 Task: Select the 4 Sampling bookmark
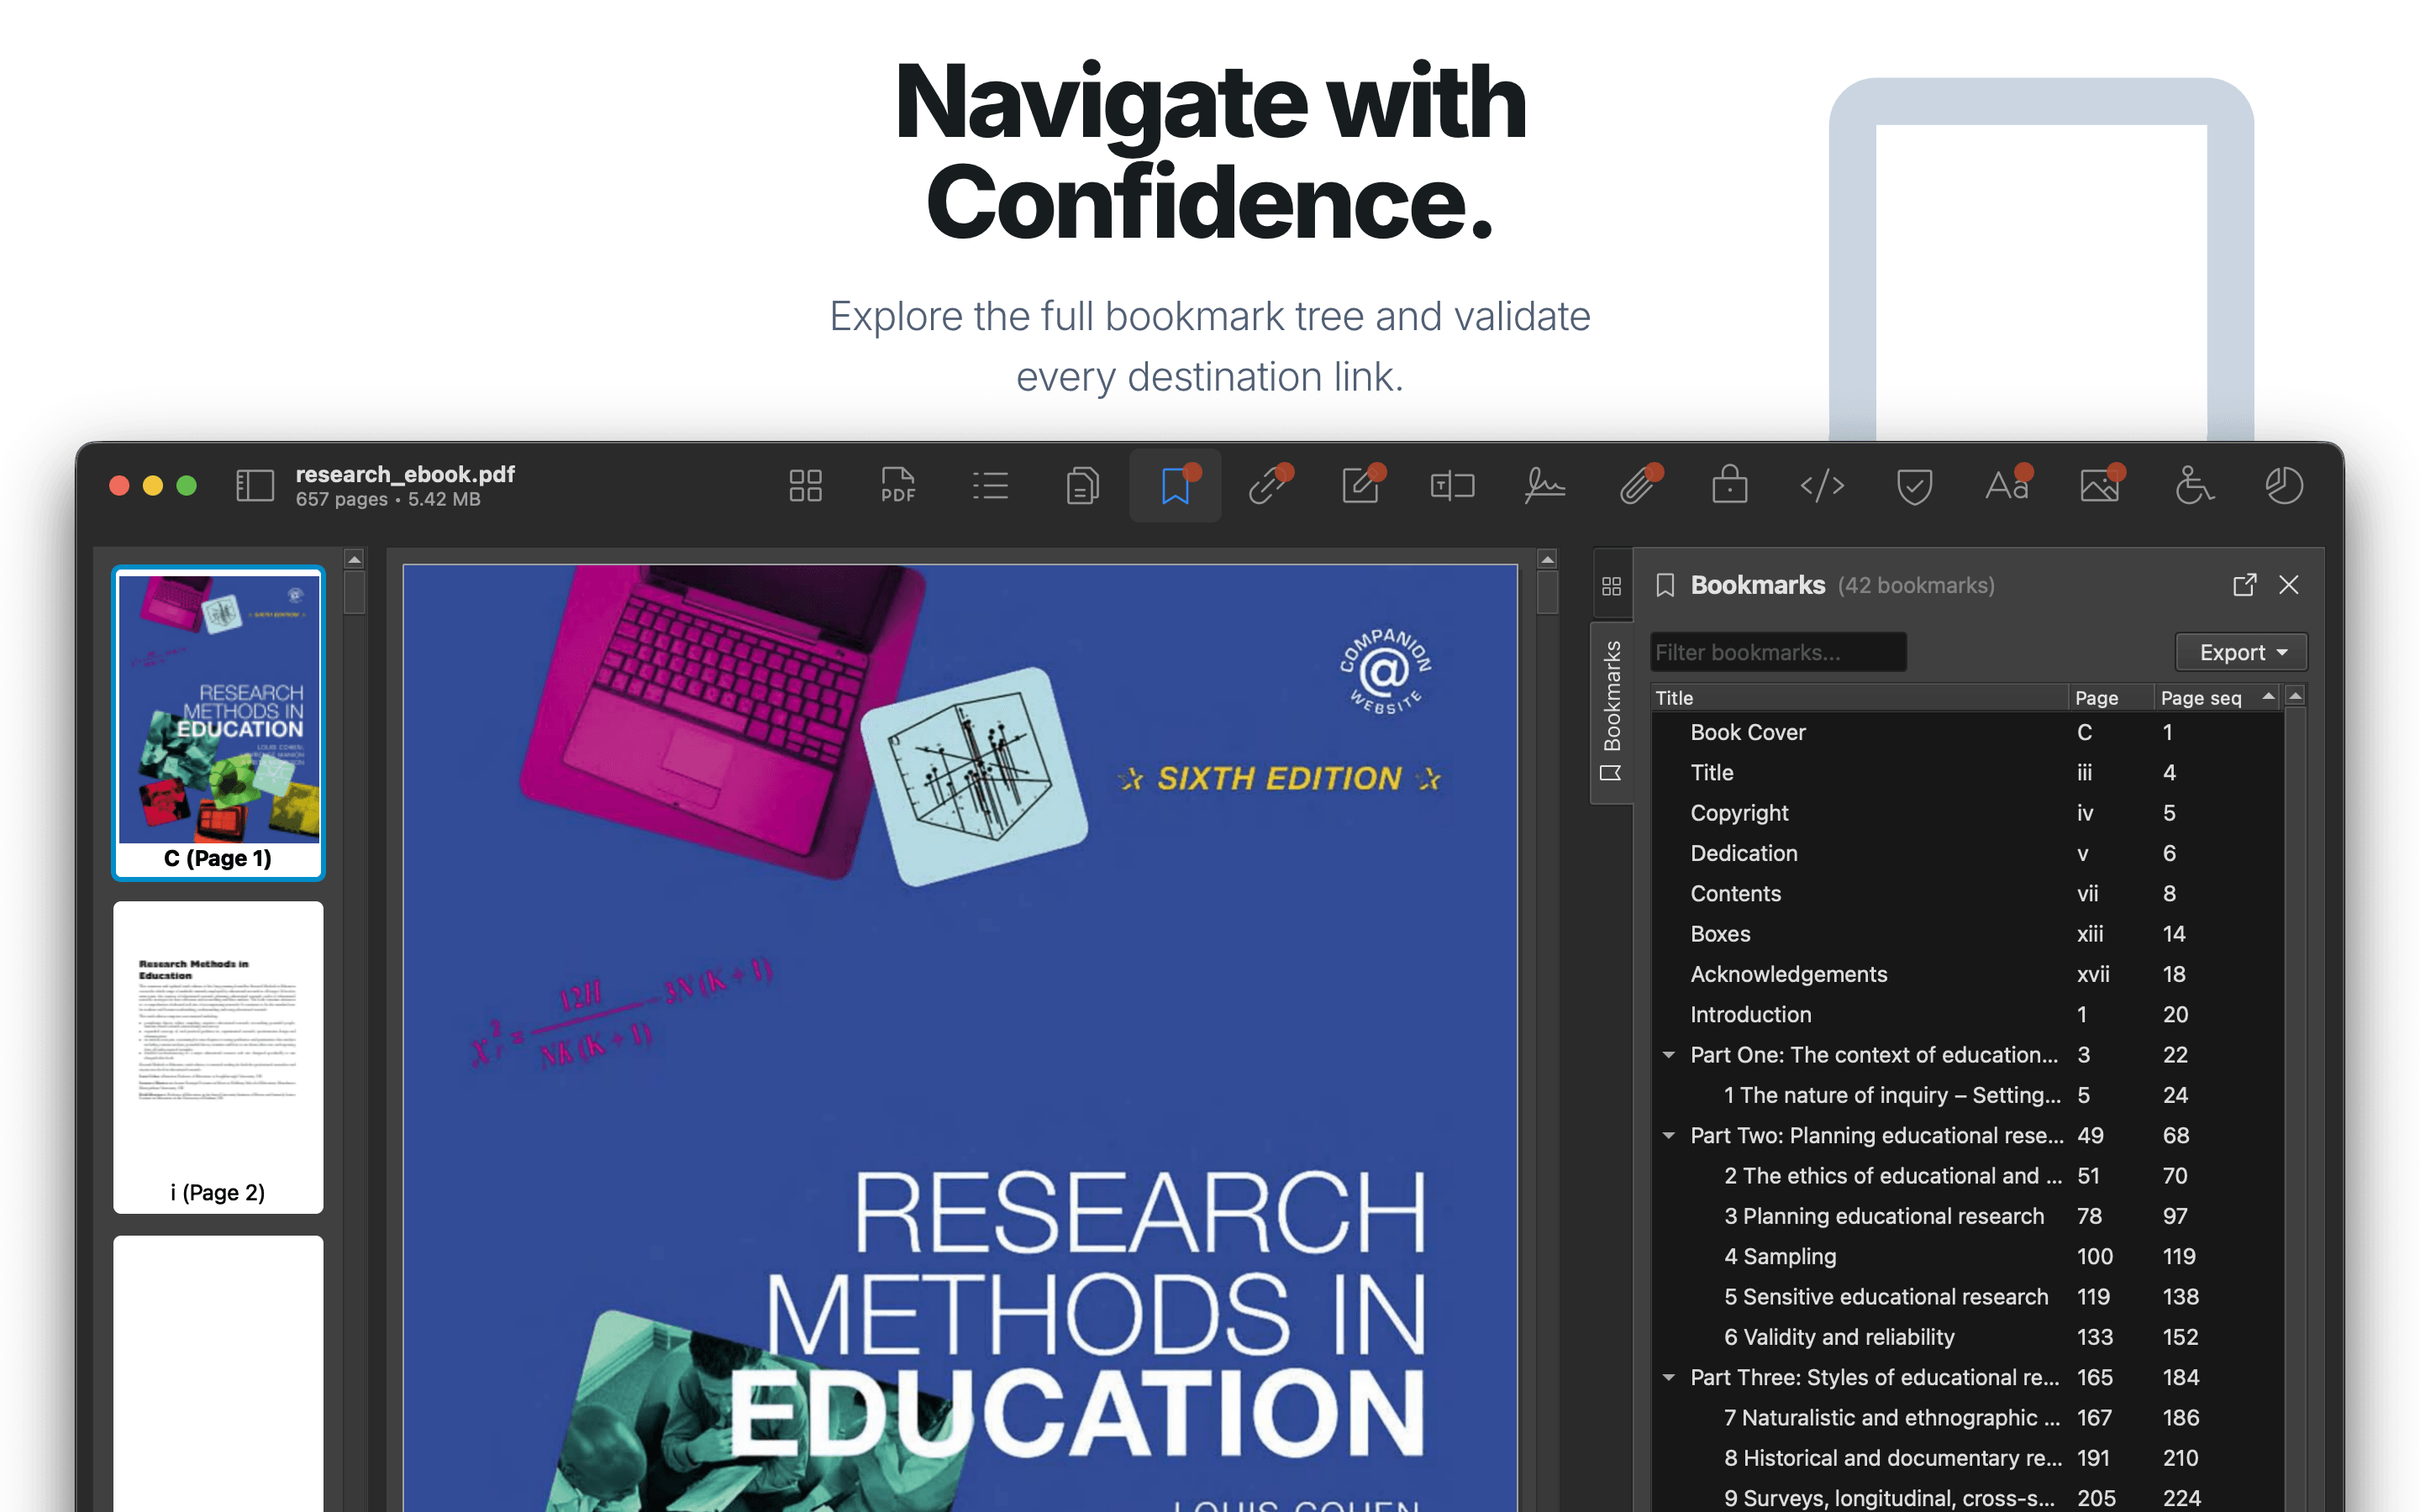coord(1966,1257)
